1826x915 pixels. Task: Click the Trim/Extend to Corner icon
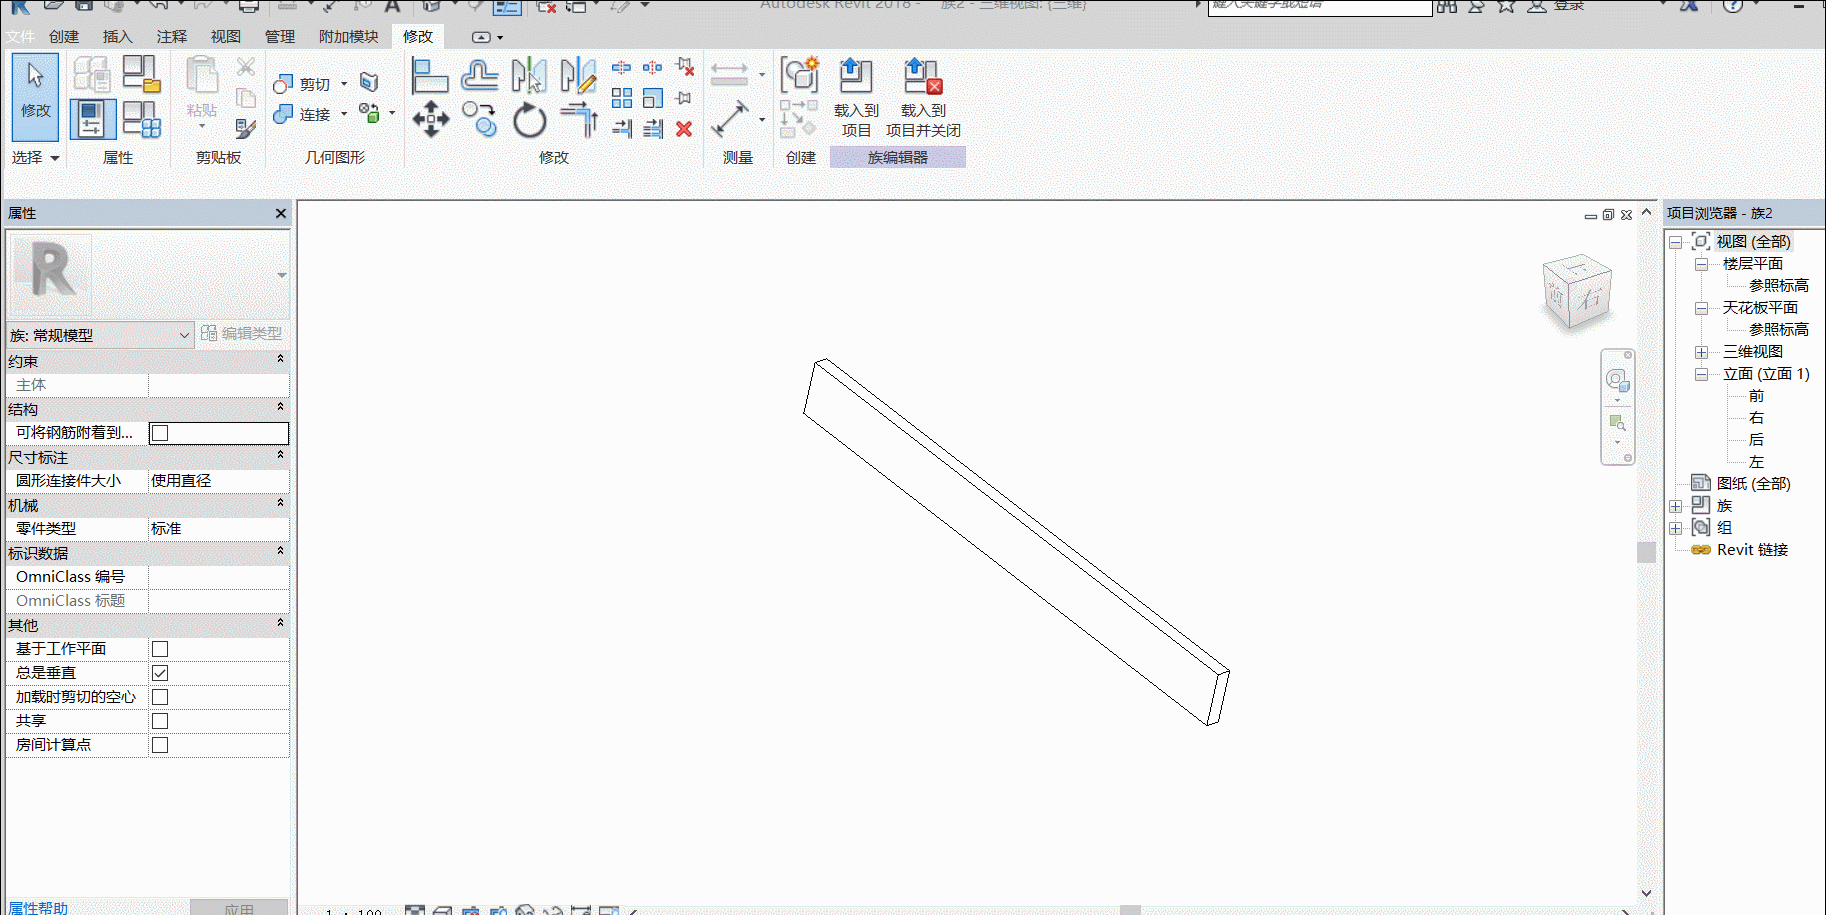[x=578, y=120]
